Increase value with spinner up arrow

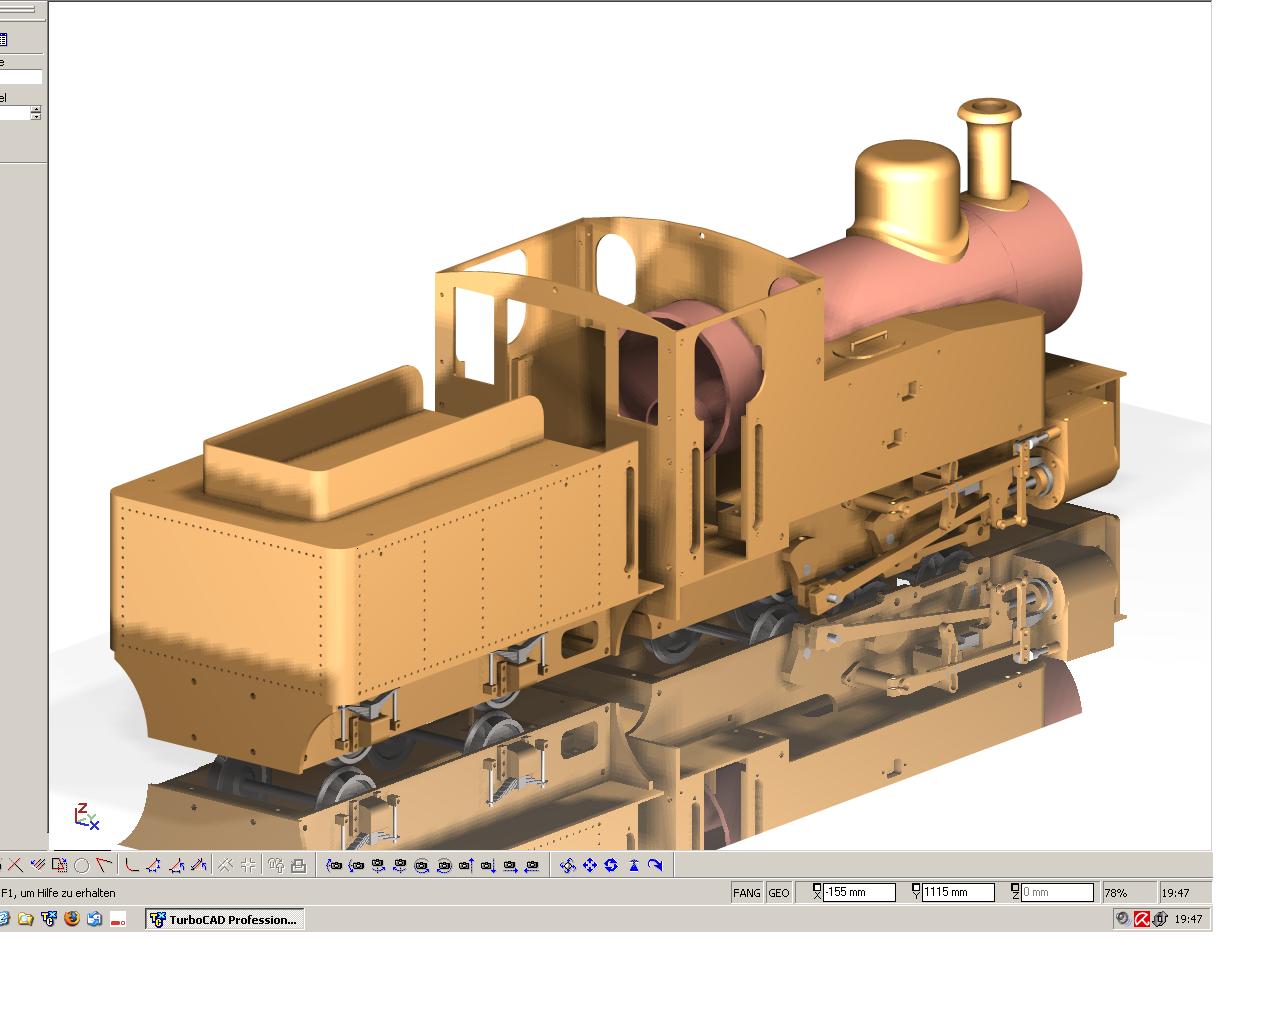tap(36, 109)
